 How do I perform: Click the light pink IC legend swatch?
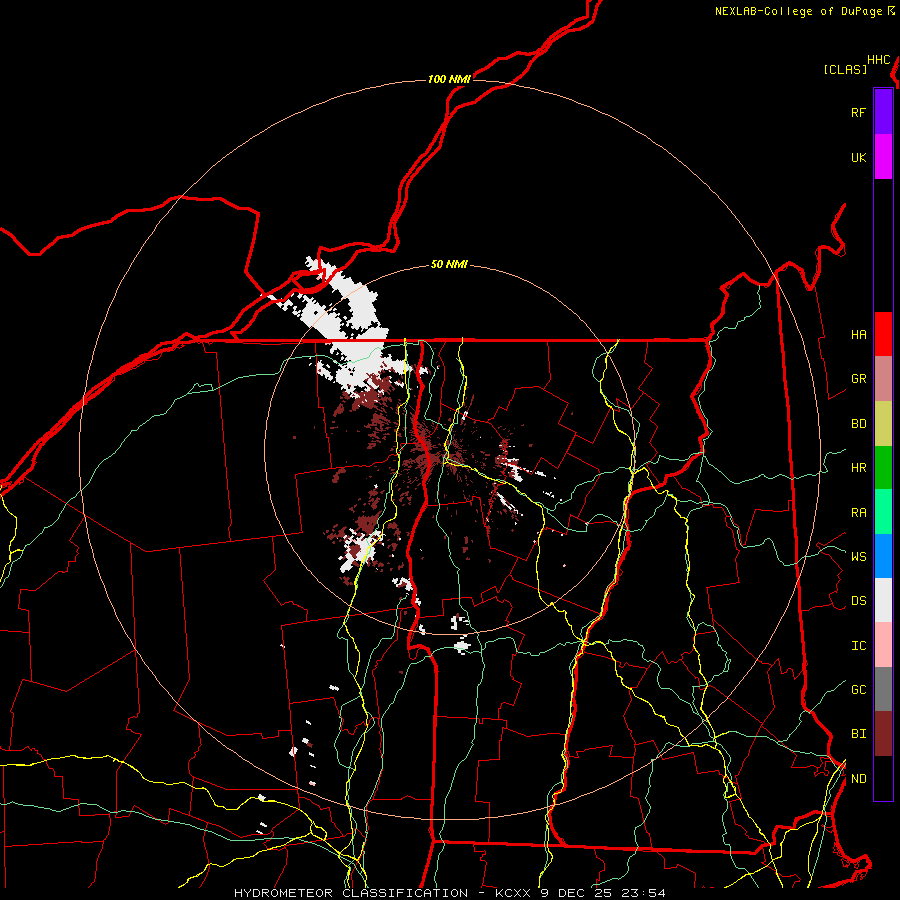[883, 645]
